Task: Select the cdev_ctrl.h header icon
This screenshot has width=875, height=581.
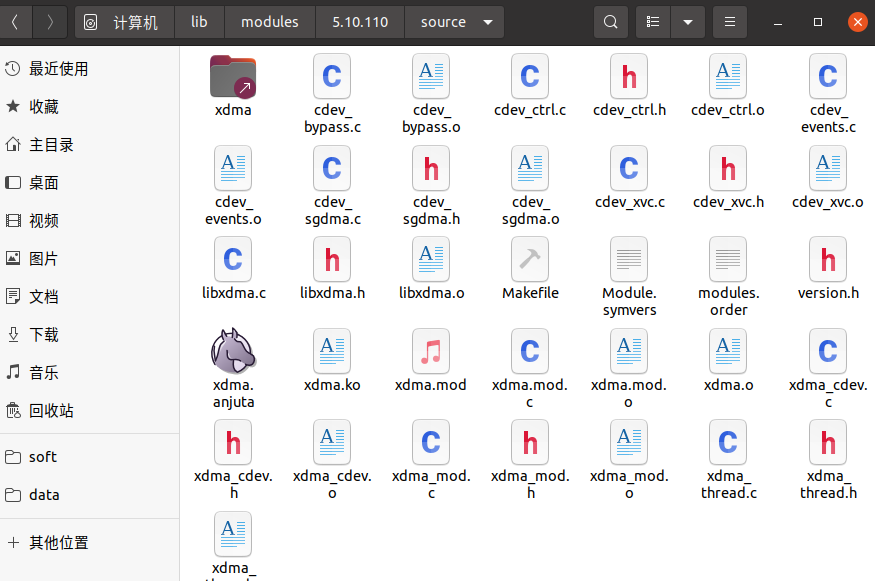Action: [629, 76]
